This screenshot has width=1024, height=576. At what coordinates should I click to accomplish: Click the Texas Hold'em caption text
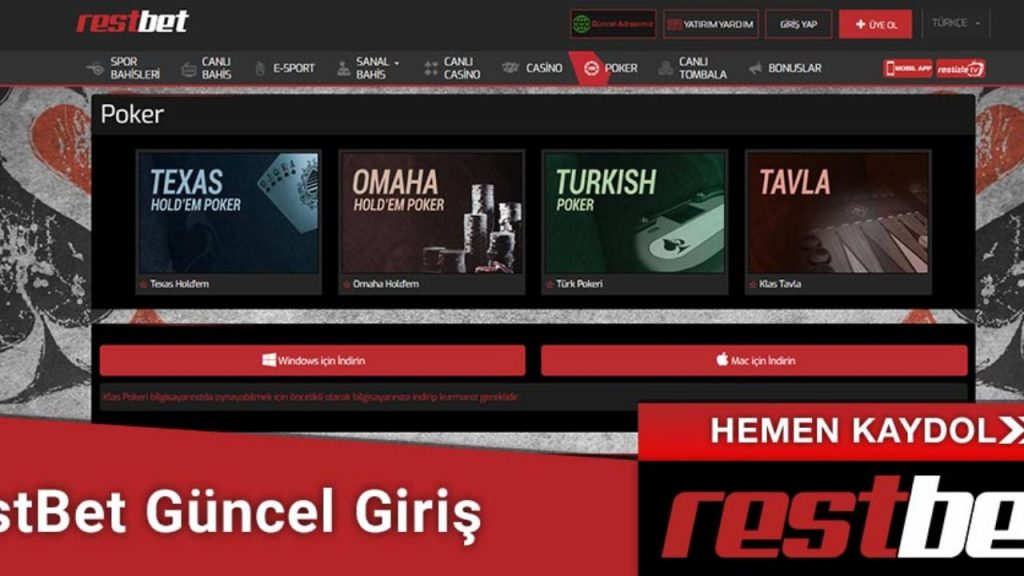click(180, 284)
